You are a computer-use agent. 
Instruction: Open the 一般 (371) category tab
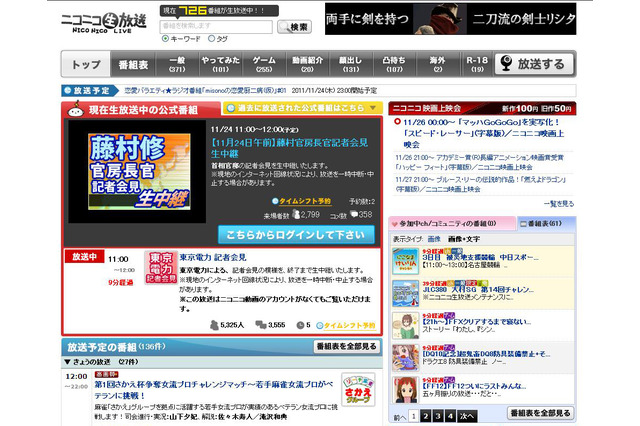(x=177, y=64)
